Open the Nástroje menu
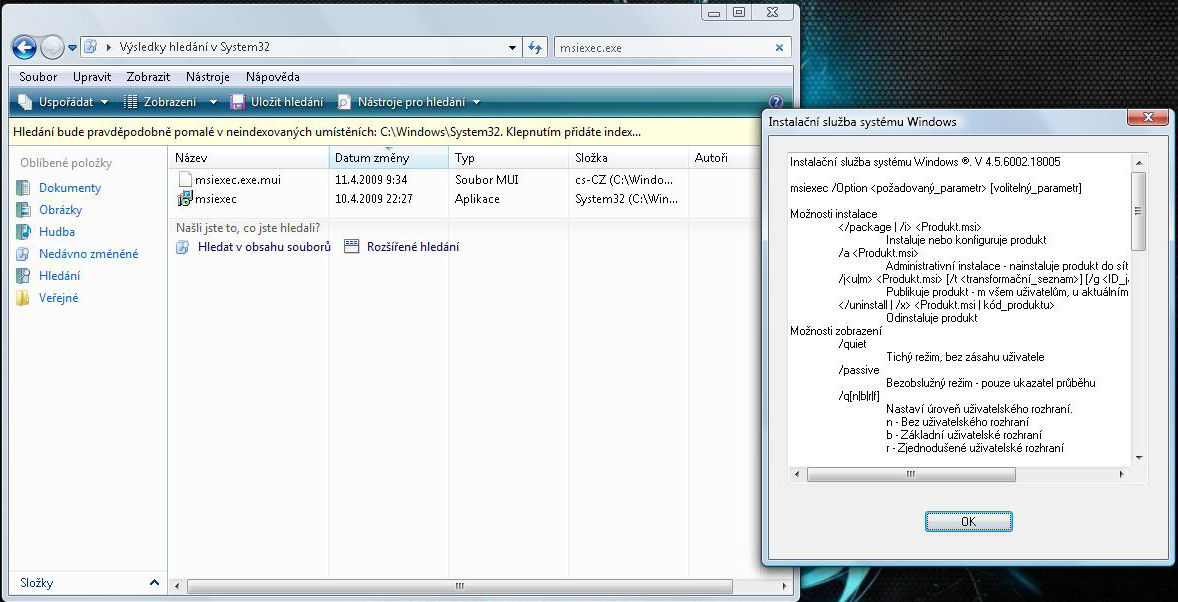Image resolution: width=1178 pixels, height=602 pixels. point(207,77)
